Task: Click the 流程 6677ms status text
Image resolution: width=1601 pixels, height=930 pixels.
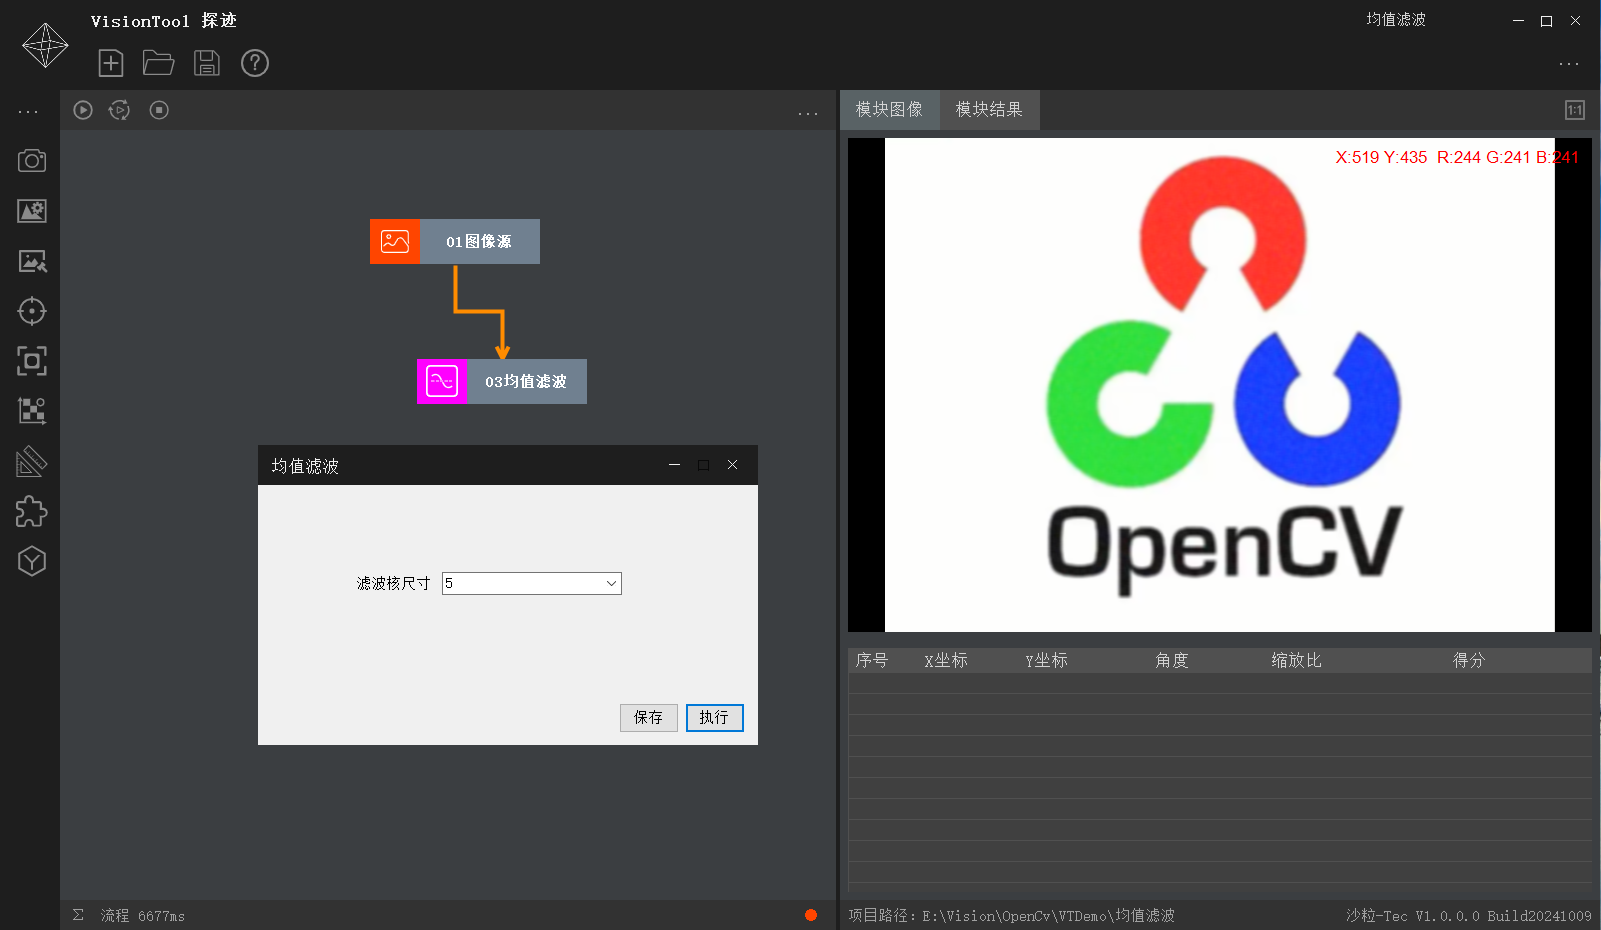Action: [142, 915]
